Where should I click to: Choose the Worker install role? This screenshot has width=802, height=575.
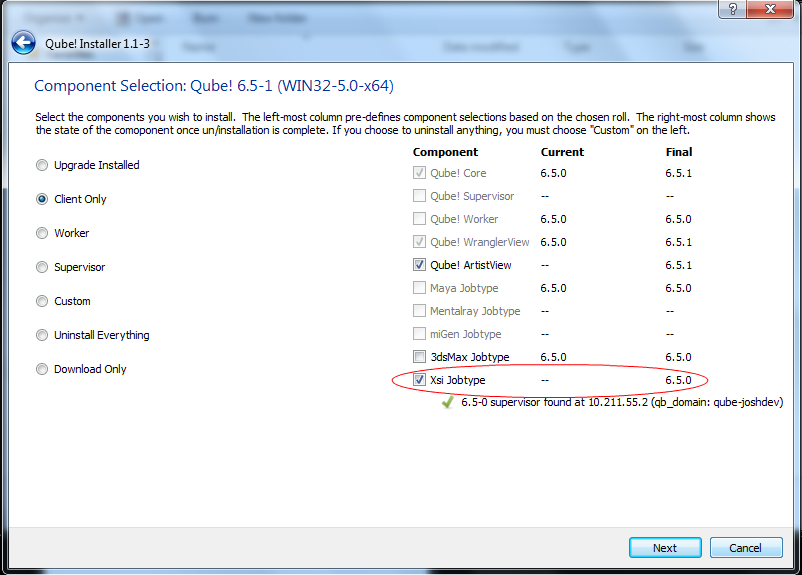pos(42,233)
